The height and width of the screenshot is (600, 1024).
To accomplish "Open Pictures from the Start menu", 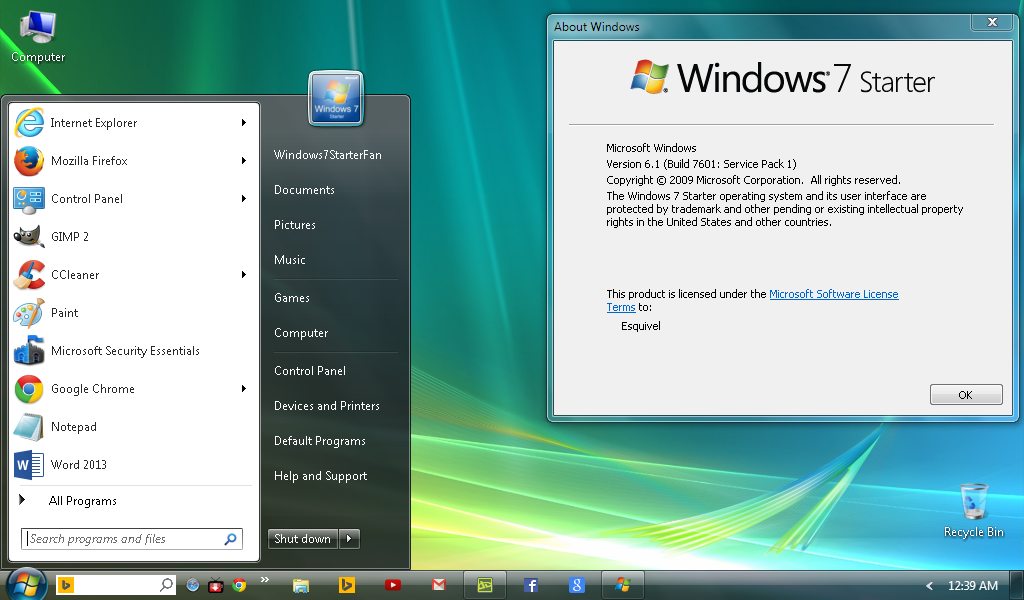I will pos(295,225).
